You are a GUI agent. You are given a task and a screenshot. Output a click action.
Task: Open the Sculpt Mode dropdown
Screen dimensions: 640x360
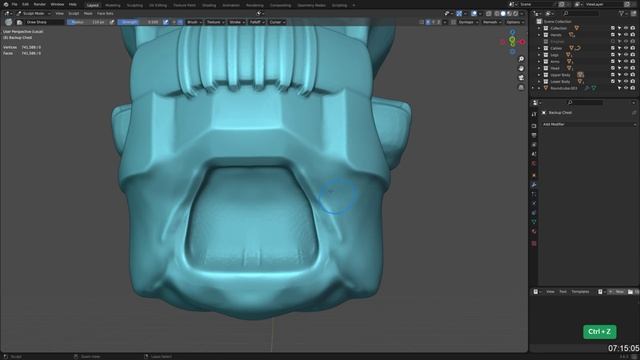[x=33, y=13]
